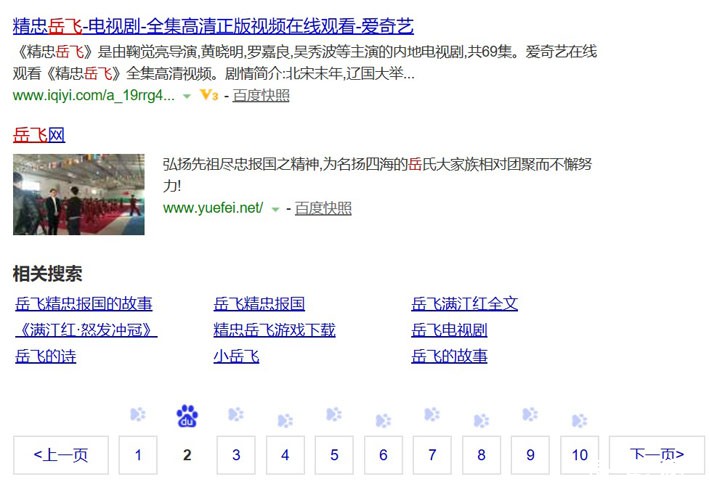The image size is (709, 490).
Task: Jump to results page 1
Action: tap(138, 455)
